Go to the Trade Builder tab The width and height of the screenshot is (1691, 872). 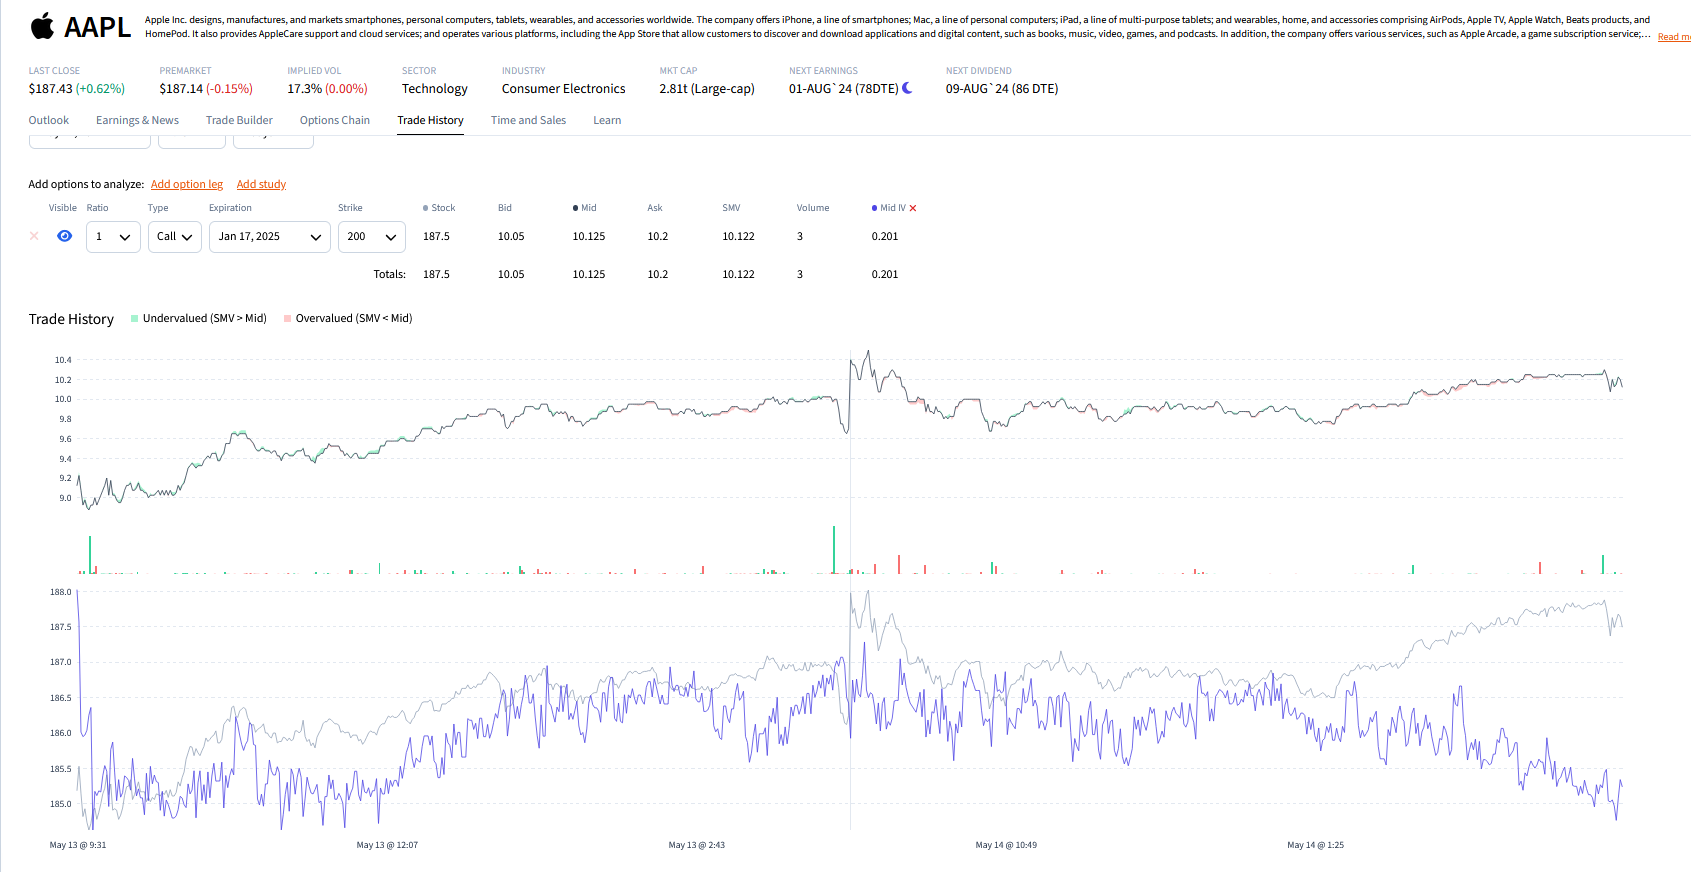pyautogui.click(x=239, y=120)
